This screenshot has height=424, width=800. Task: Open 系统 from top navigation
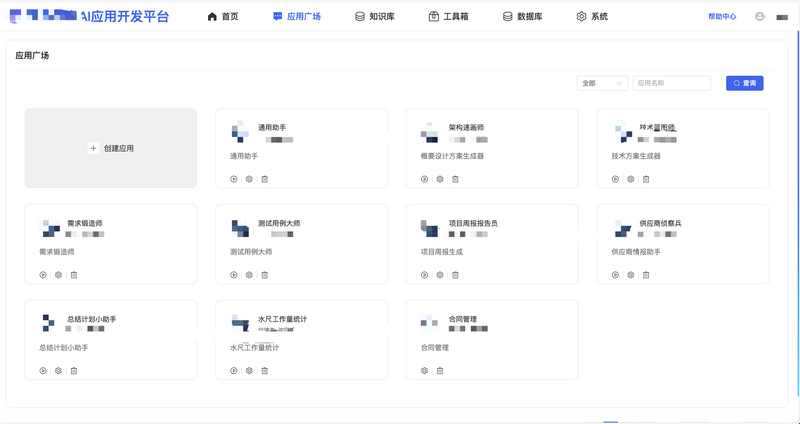point(592,16)
